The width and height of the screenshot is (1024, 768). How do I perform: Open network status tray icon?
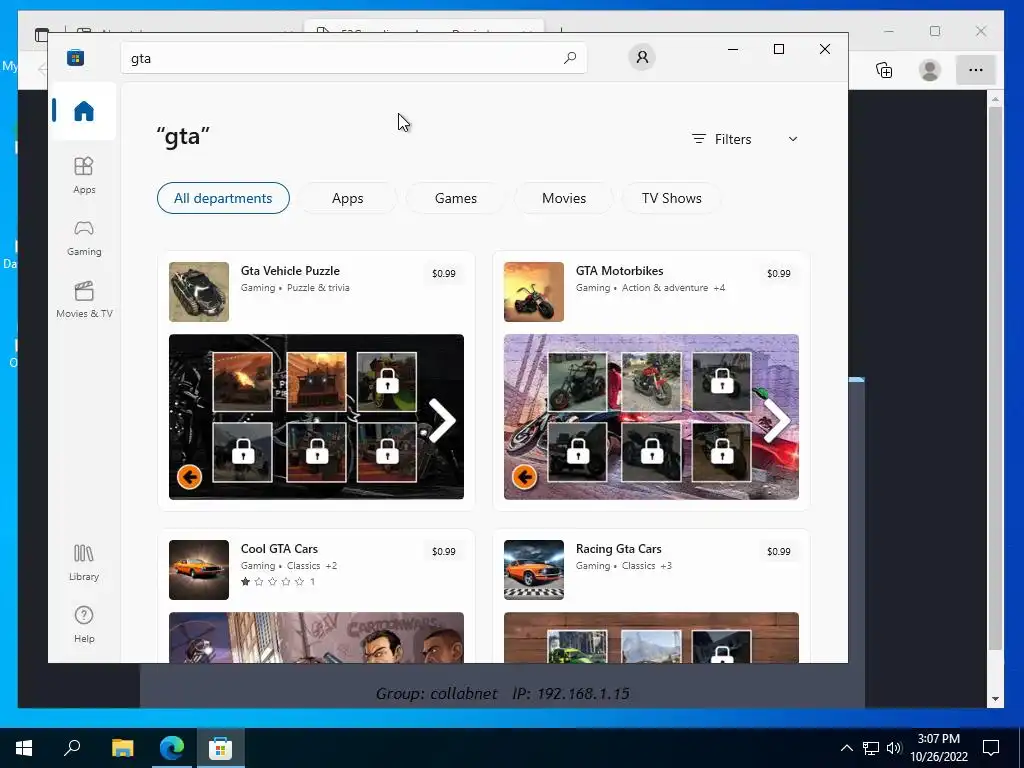[x=871, y=748]
